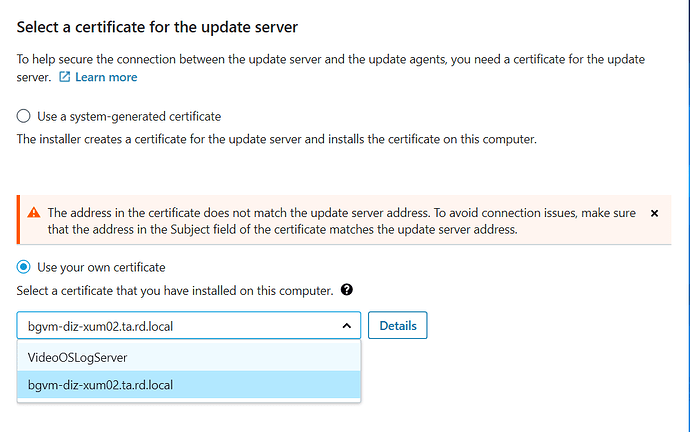
Task: Click the help question mark icon
Action: tap(347, 290)
